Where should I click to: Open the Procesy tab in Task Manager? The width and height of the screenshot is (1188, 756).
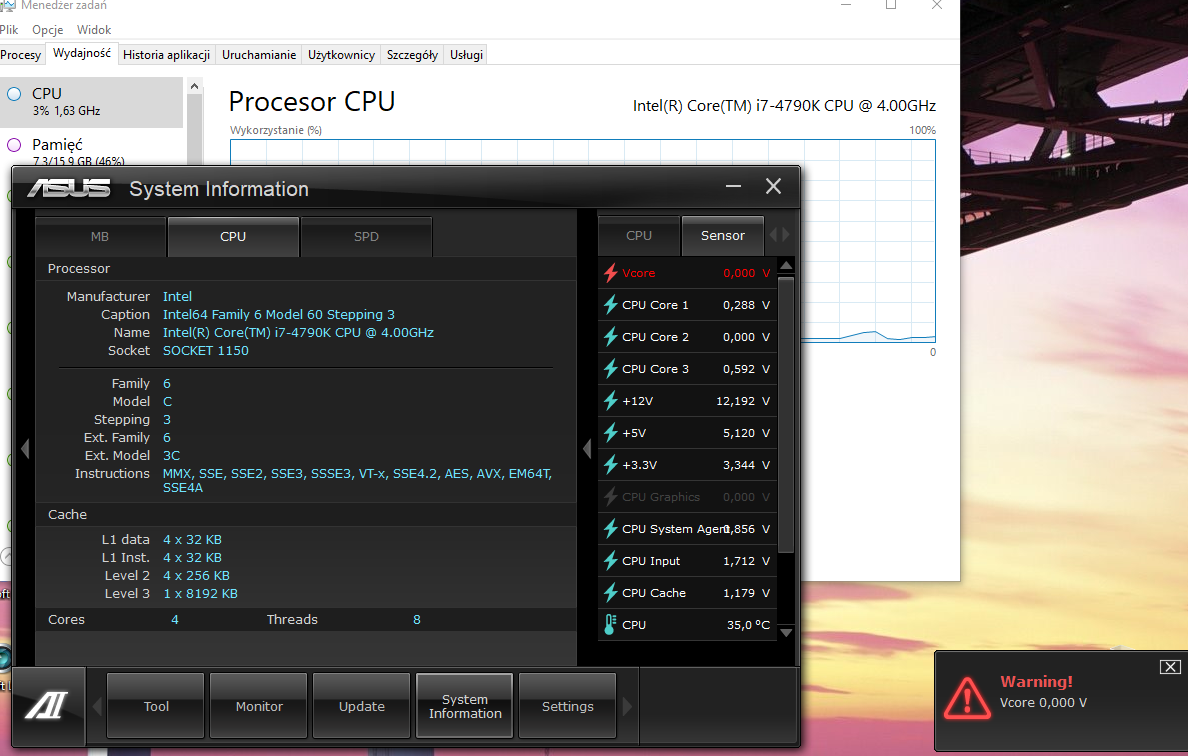click(20, 55)
